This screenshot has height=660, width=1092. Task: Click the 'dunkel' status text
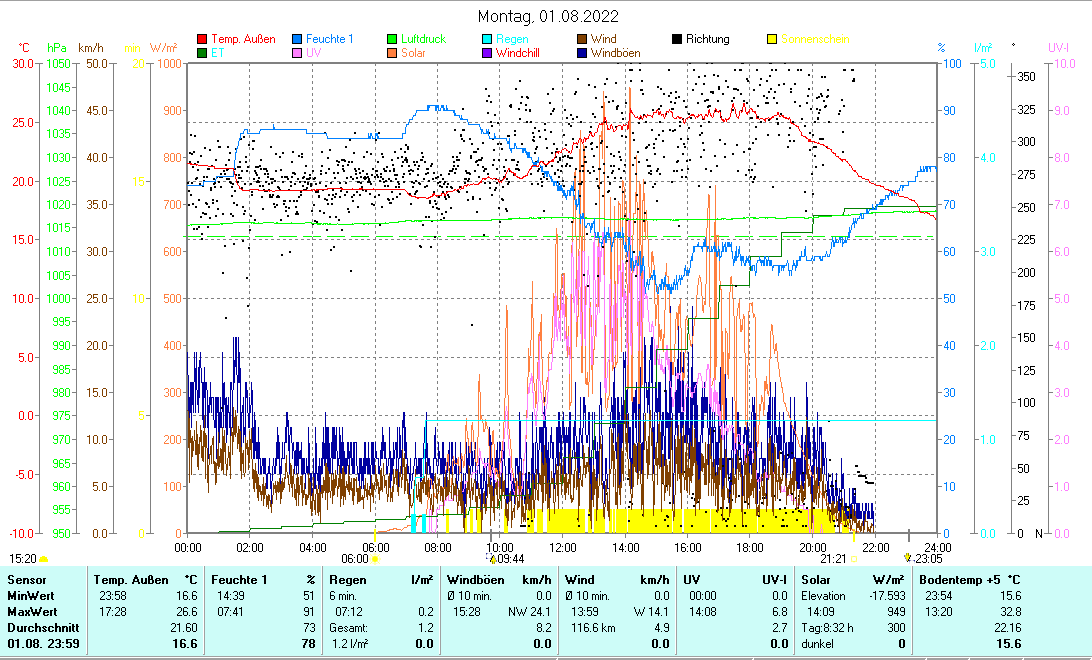[x=818, y=644]
